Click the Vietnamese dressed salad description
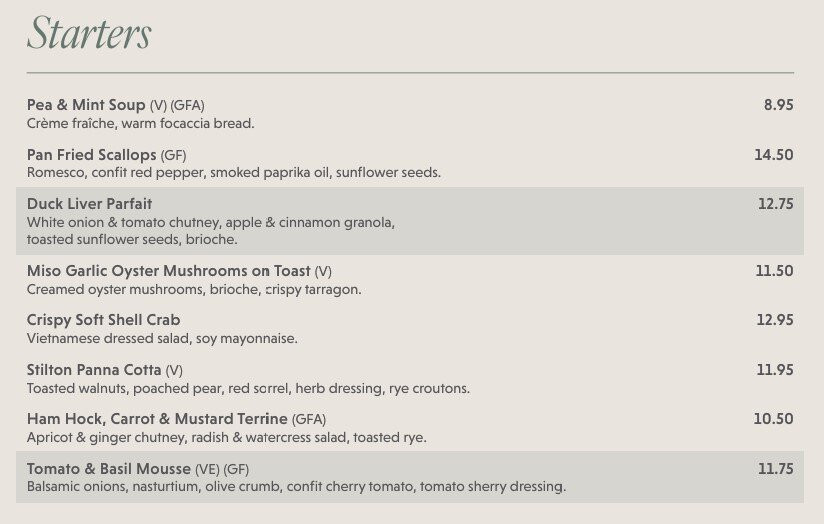The width and height of the screenshot is (824, 524). [x=162, y=338]
